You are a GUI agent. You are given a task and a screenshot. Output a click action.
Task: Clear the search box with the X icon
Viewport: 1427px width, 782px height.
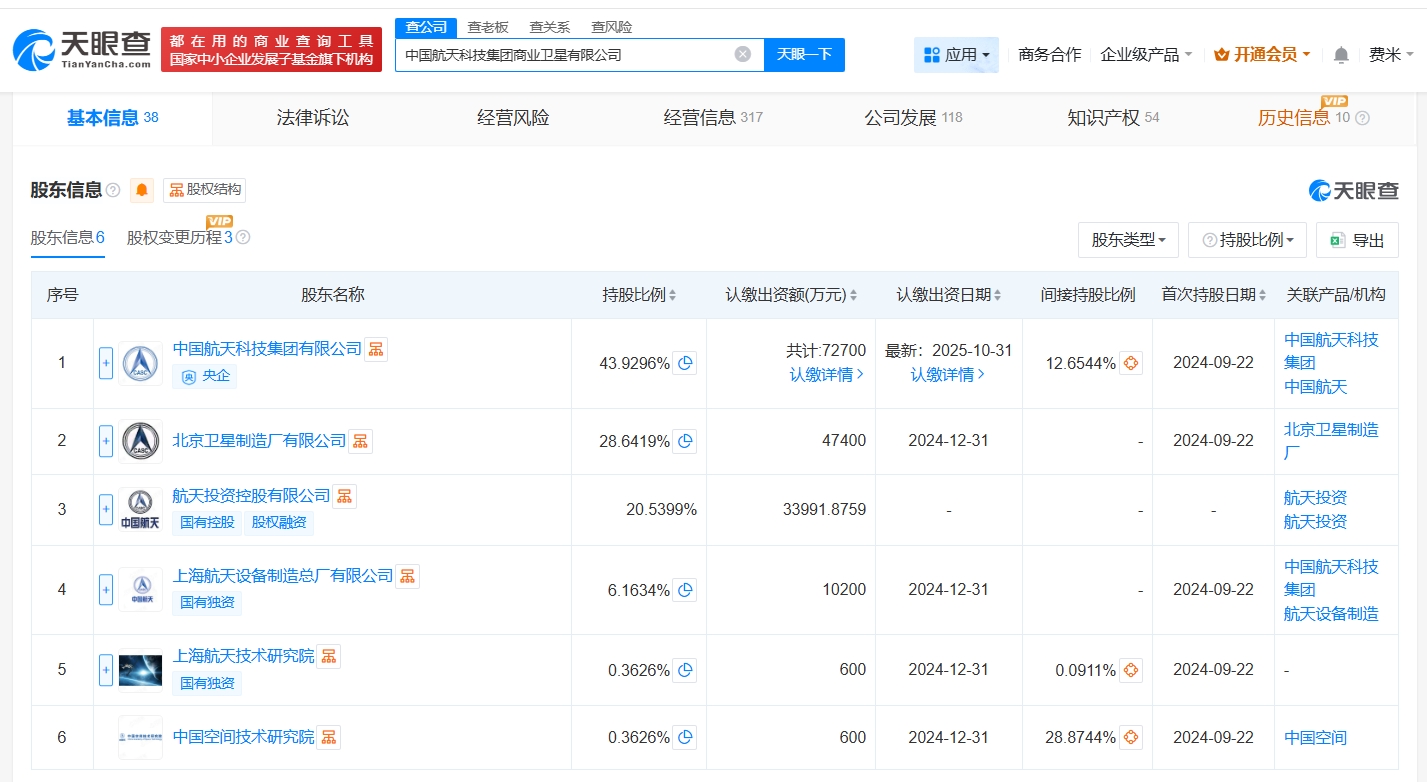742,54
